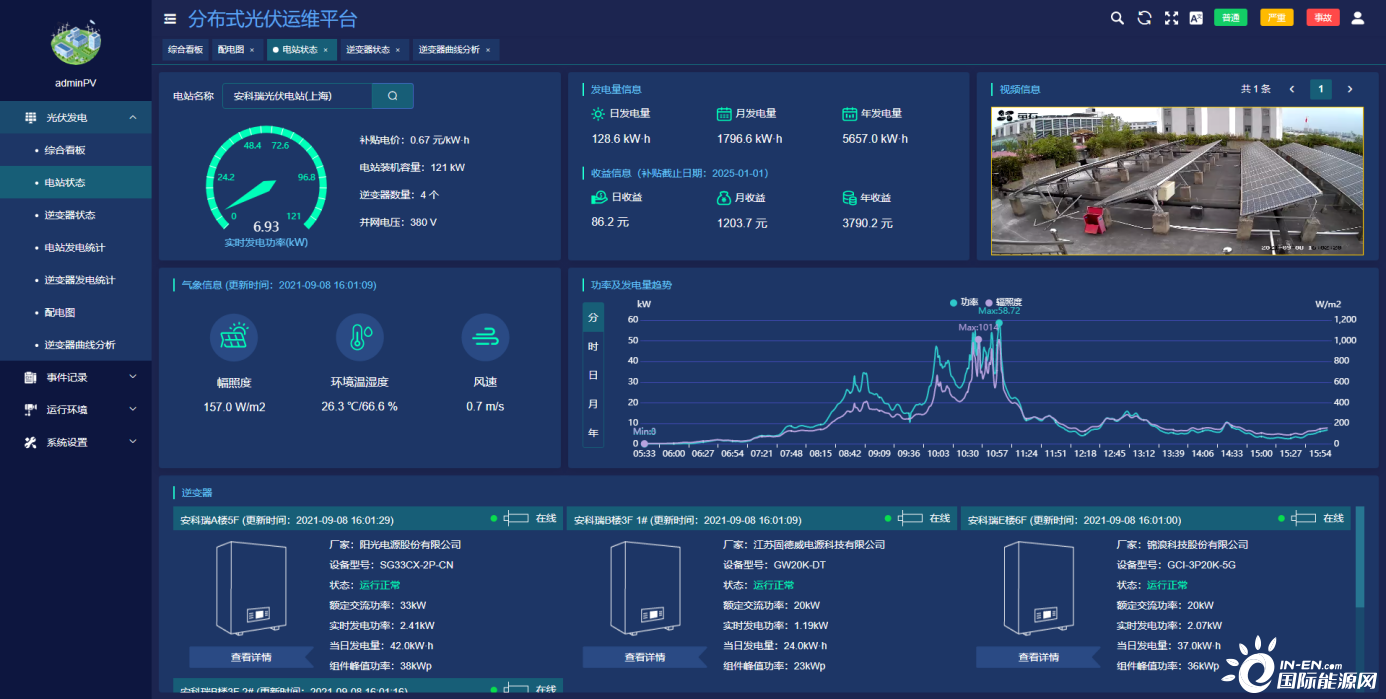
Task: Close the 逆变器状态 tab with its x
Action: [397, 50]
